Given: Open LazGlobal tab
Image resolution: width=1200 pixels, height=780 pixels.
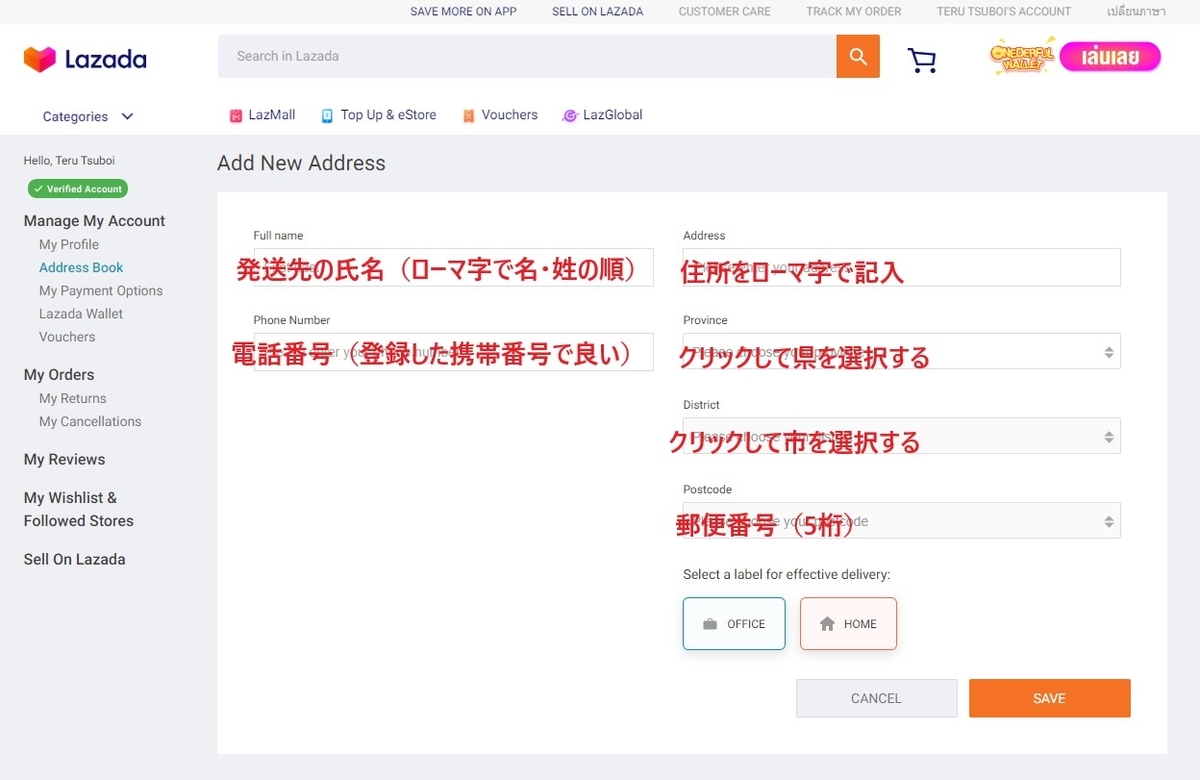Looking at the screenshot, I should pyautogui.click(x=603, y=115).
